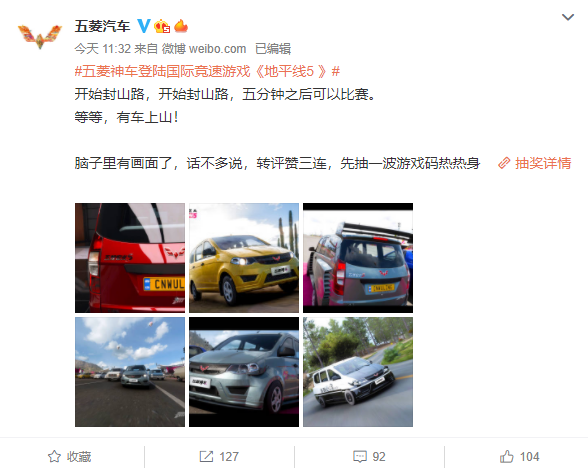View grey car front close-up photo
Viewport: 588px width, 474px height.
click(x=244, y=372)
